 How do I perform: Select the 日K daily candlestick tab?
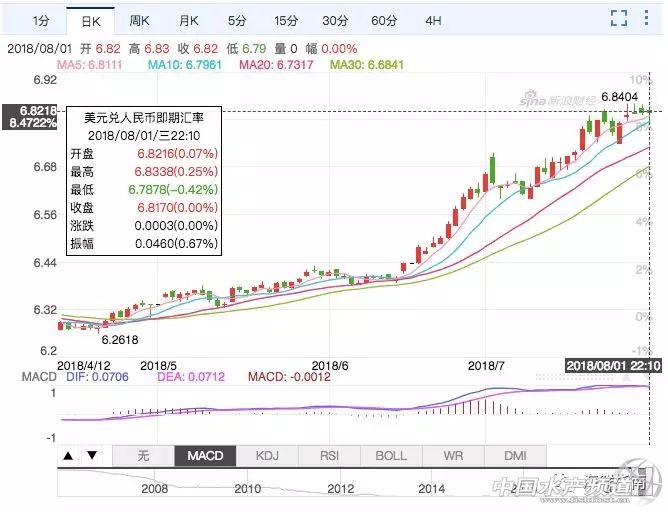click(x=90, y=20)
